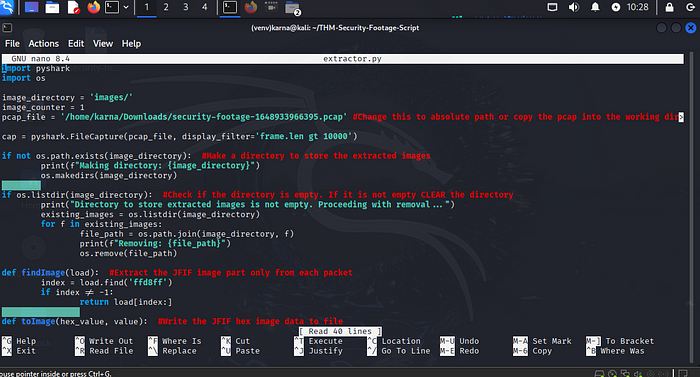Open the display settings tray icon
The image size is (700, 377).
[552, 7]
